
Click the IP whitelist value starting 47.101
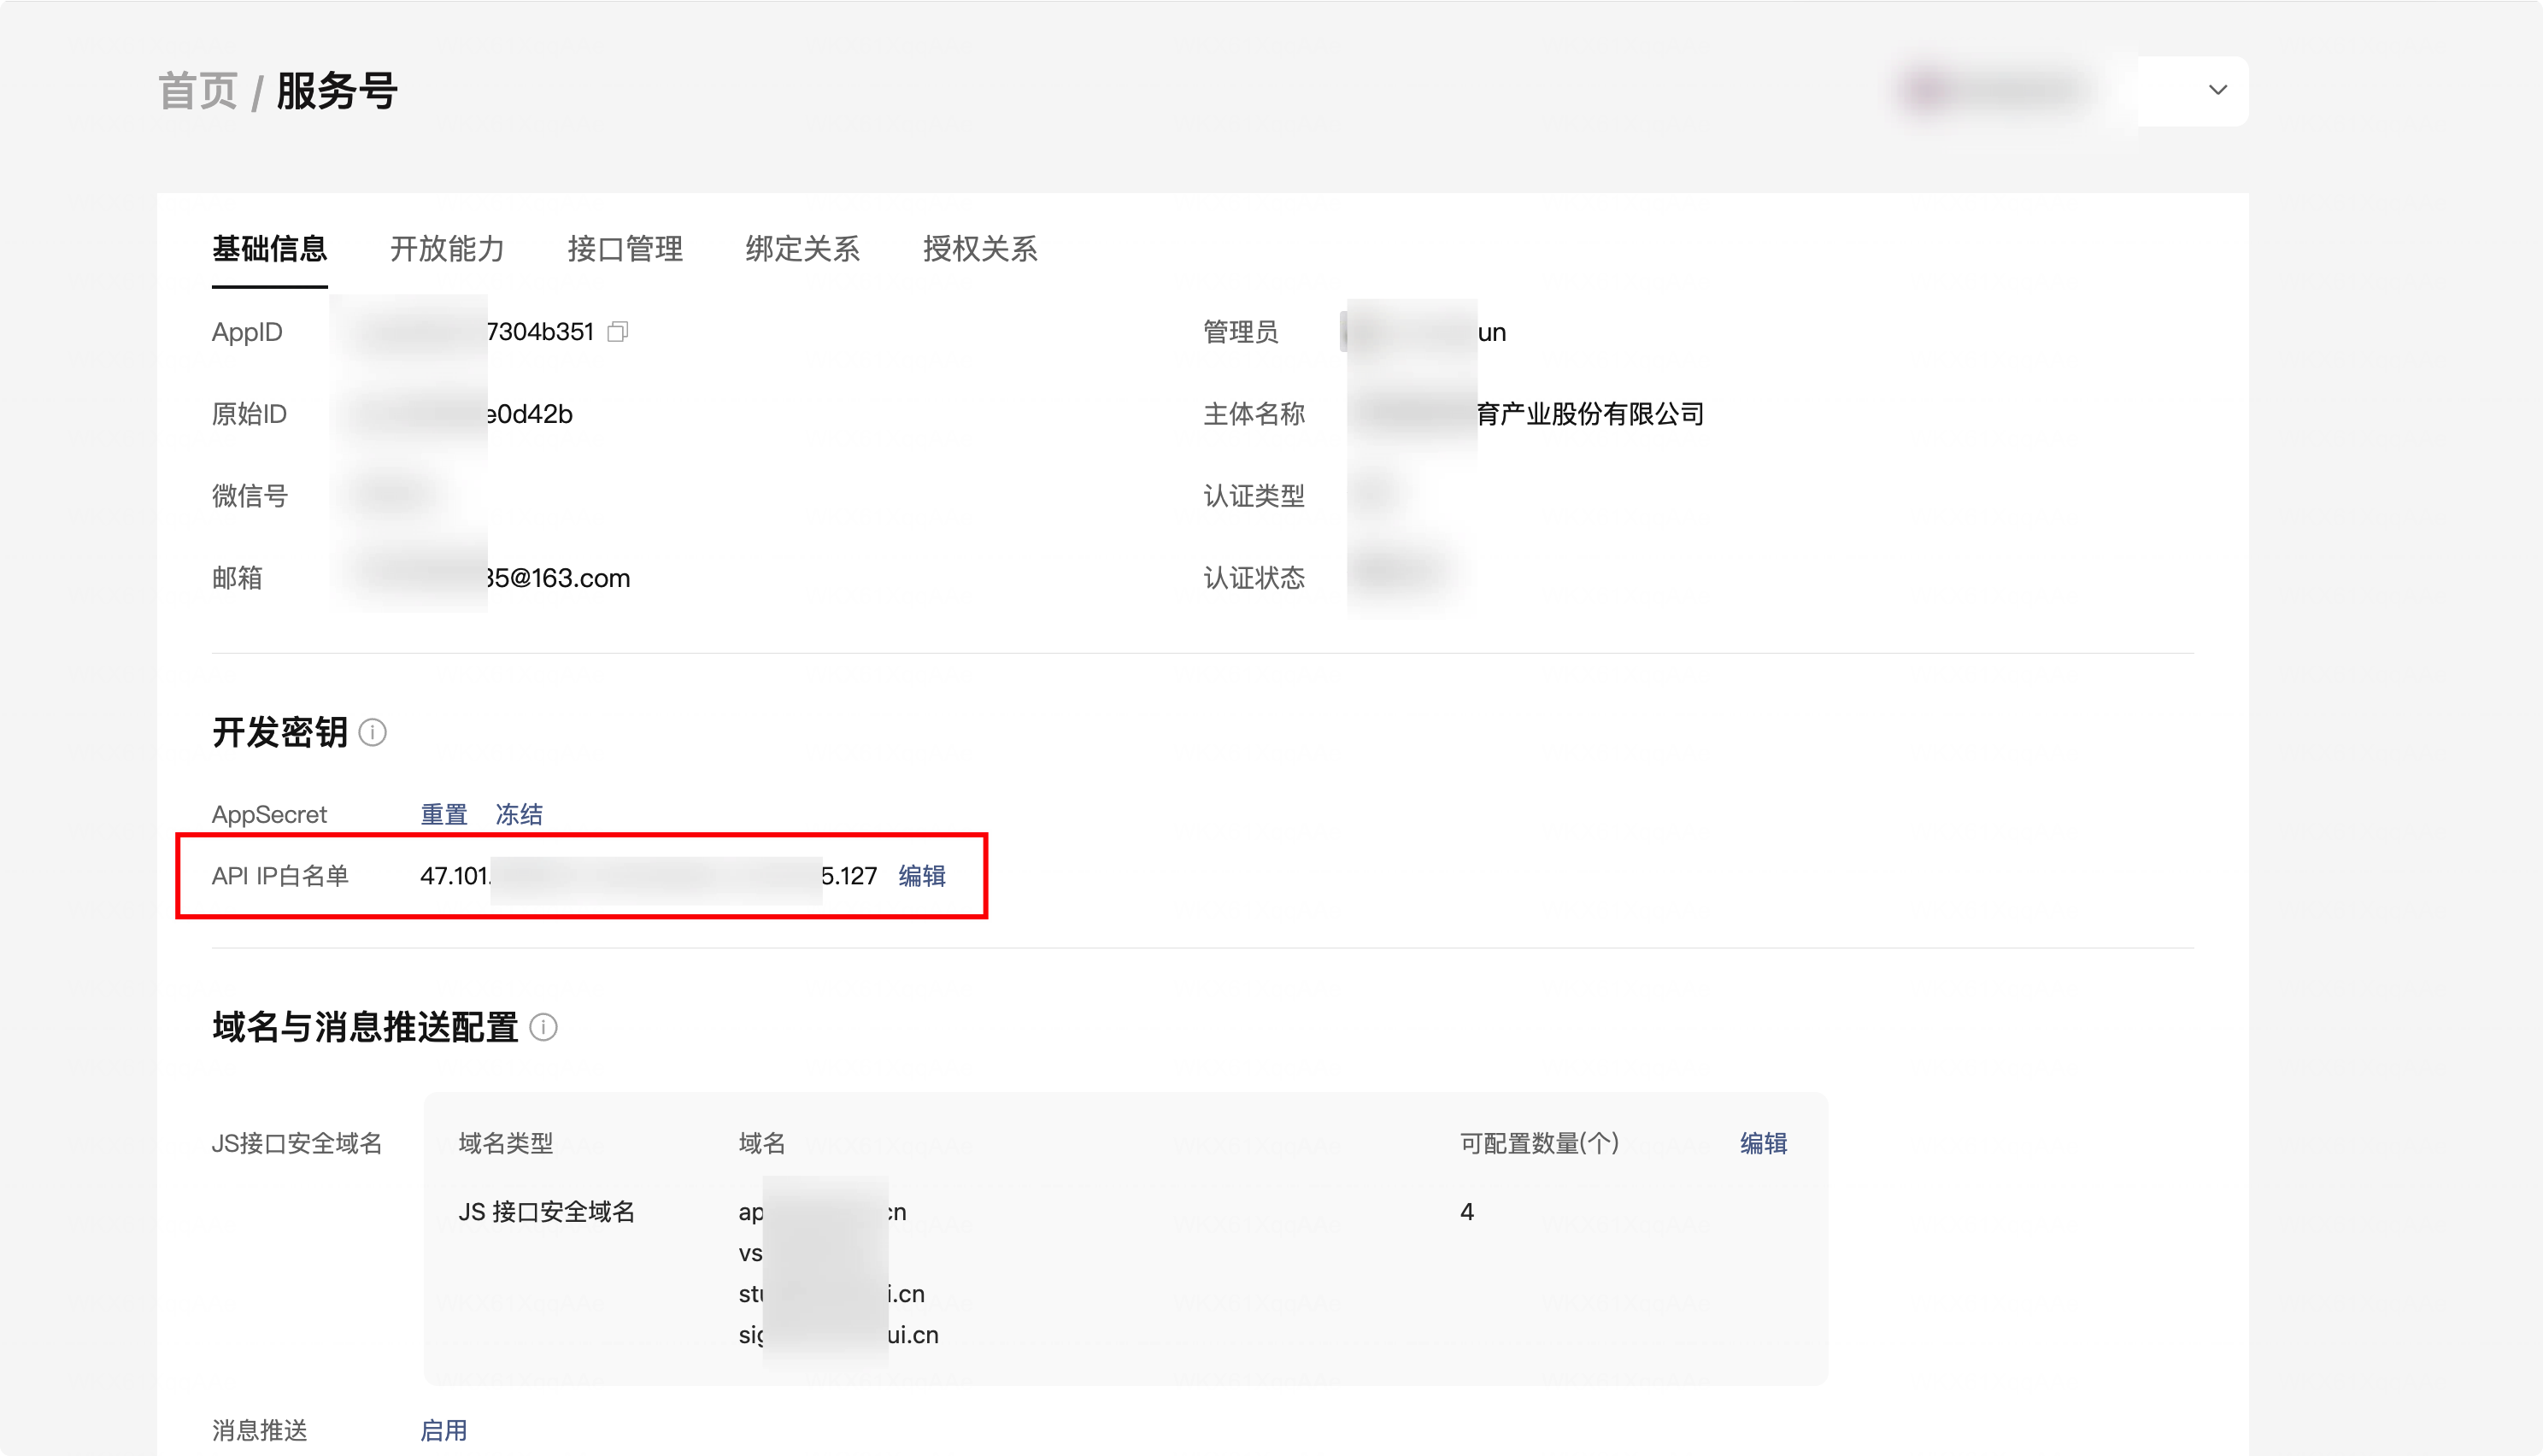click(648, 876)
